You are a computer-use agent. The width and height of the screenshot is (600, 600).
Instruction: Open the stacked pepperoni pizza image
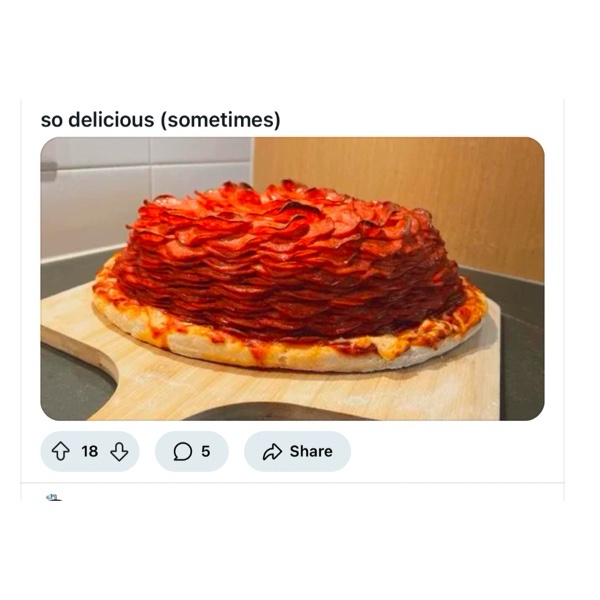pyautogui.click(x=292, y=279)
